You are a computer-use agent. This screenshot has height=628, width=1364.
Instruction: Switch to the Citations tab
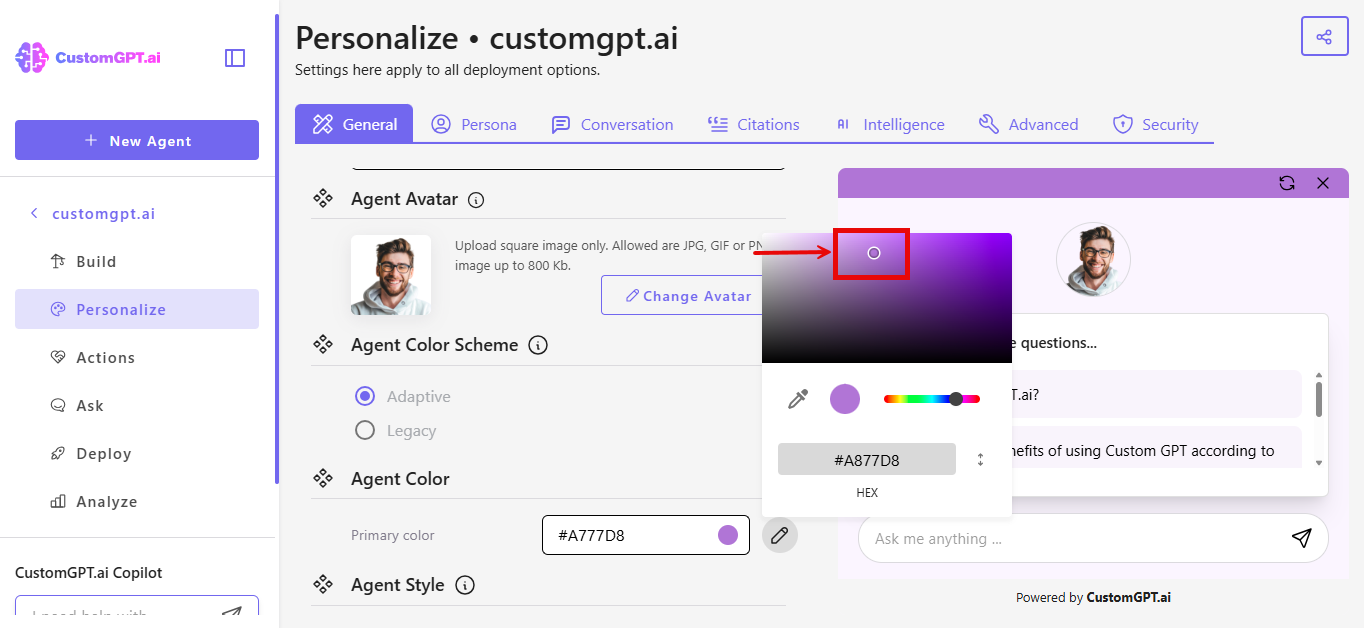point(753,124)
